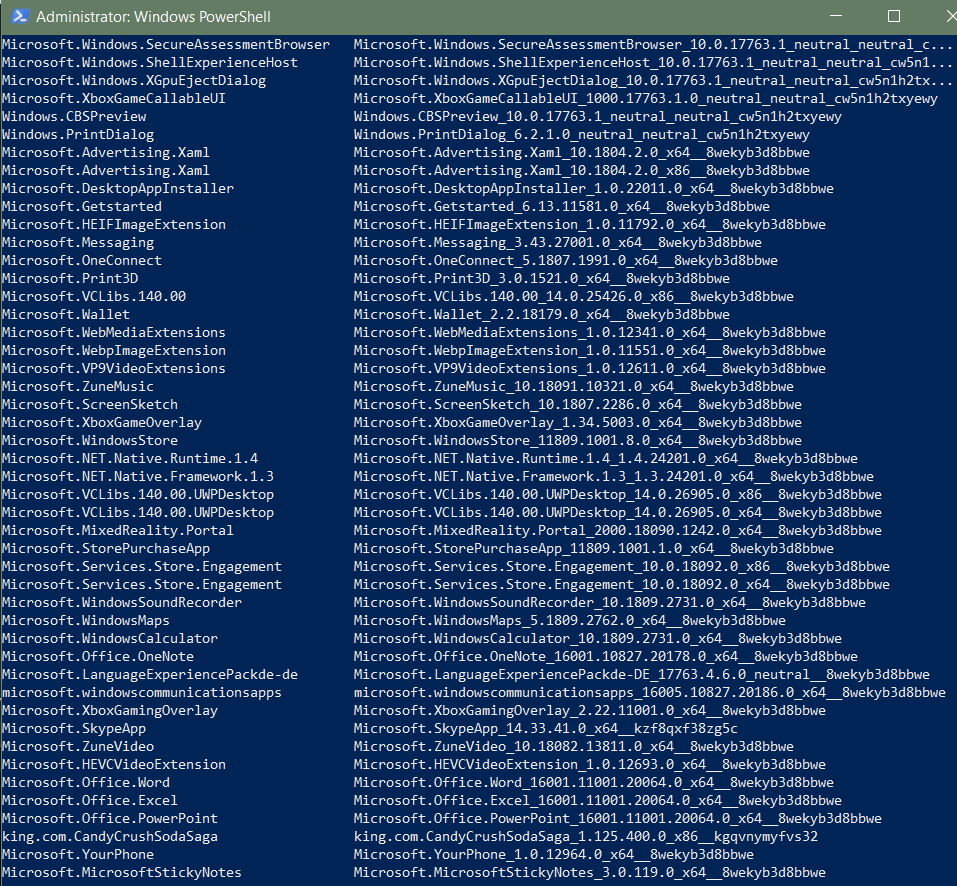Select Microsoft.MixedReality.Portal name entry
Screen dimensions: 957x886
118,531
